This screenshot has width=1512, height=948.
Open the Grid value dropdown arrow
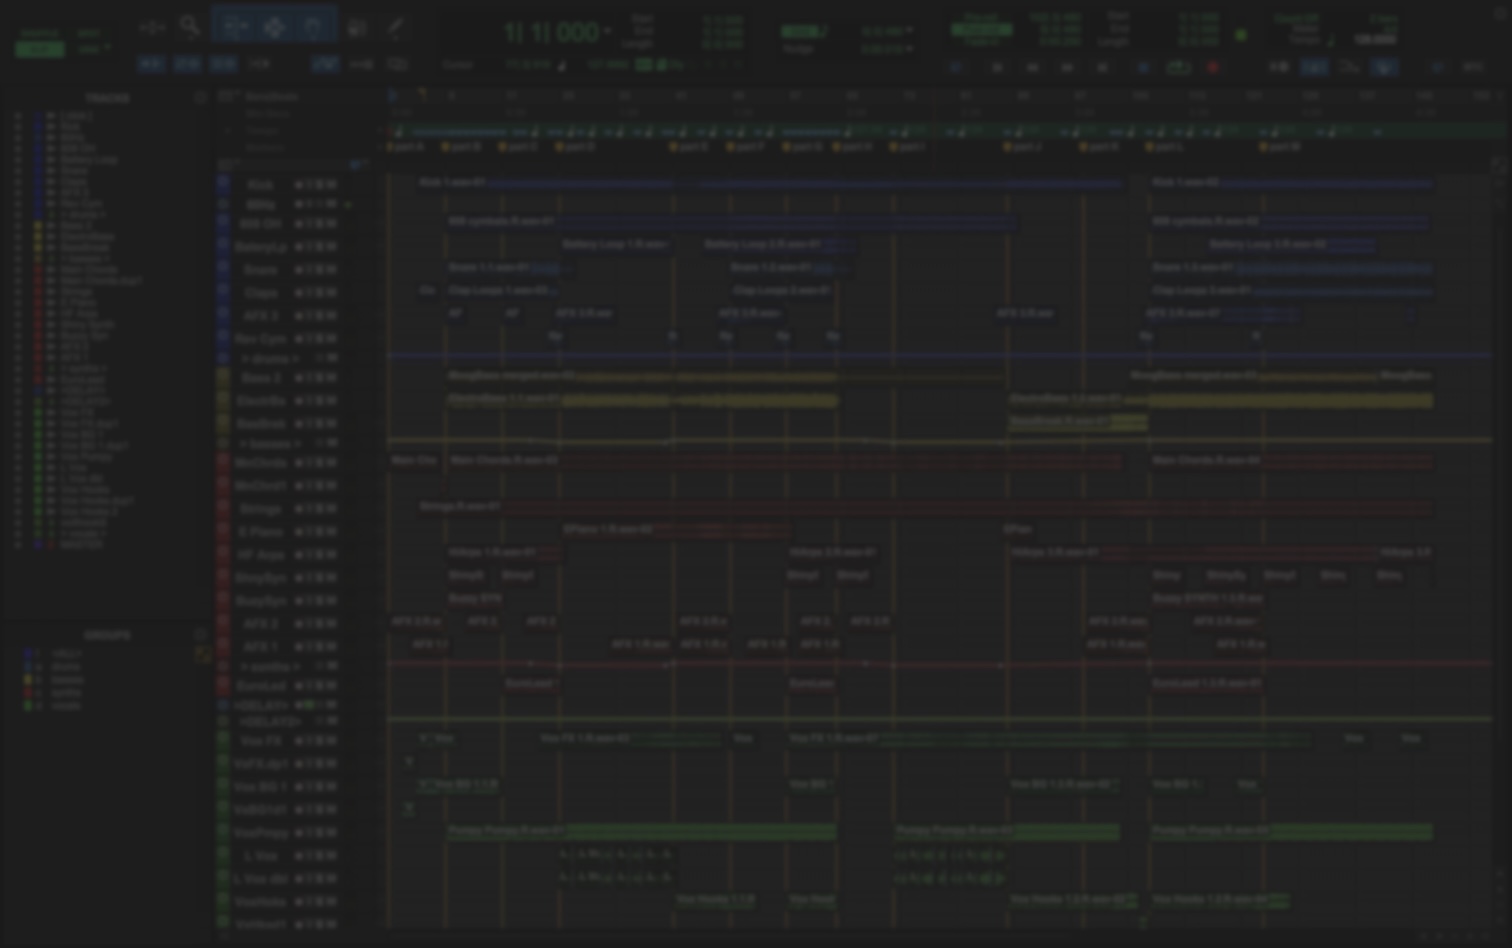(909, 31)
